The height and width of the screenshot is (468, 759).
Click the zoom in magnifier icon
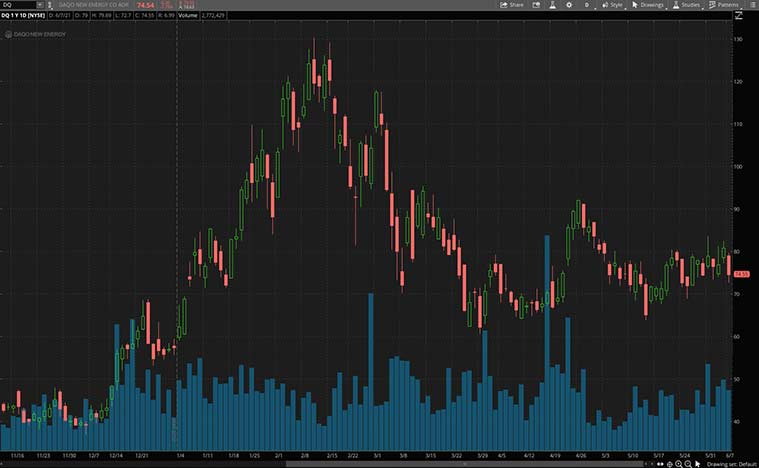pos(678,464)
